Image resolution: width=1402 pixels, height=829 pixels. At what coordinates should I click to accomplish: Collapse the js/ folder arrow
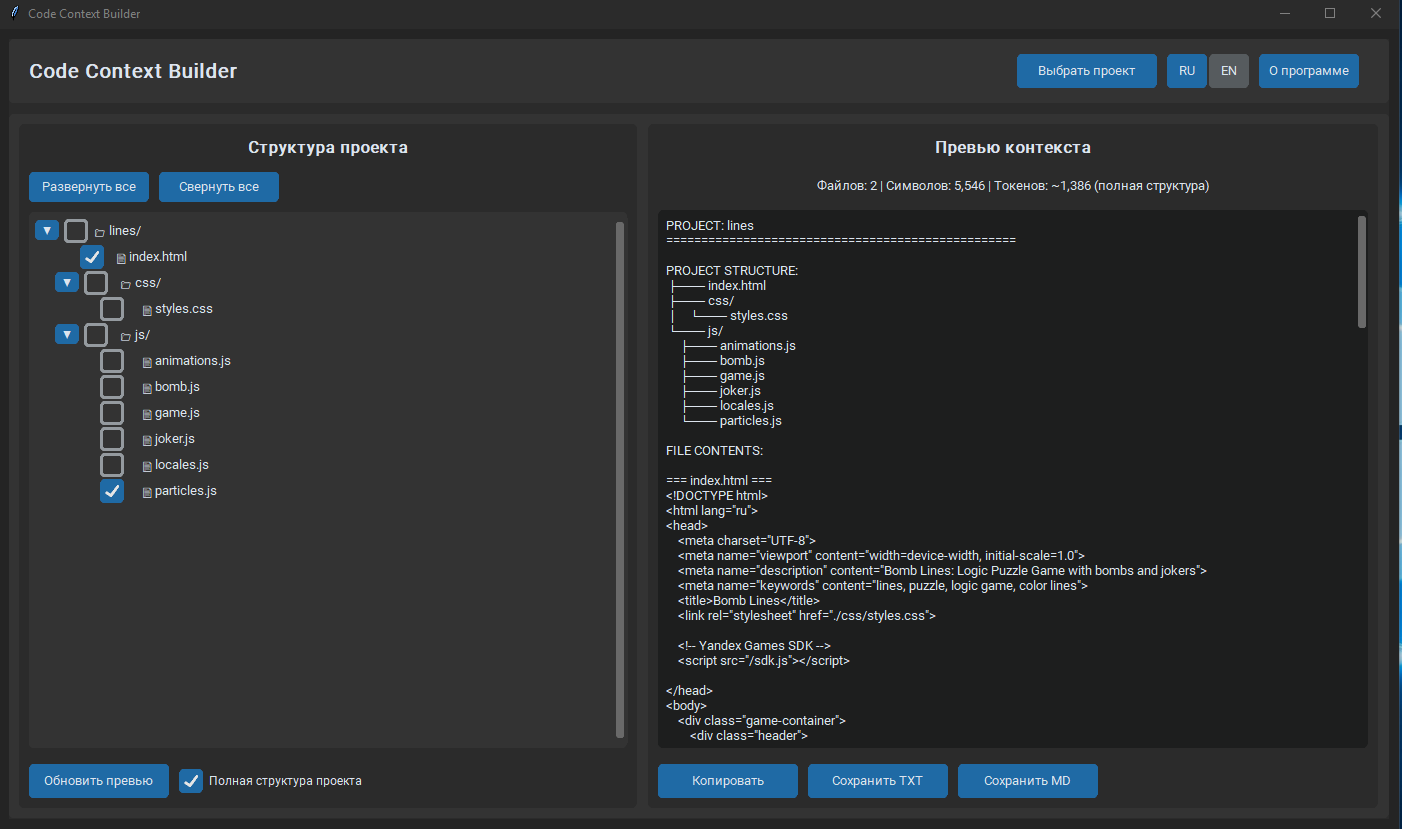(67, 335)
